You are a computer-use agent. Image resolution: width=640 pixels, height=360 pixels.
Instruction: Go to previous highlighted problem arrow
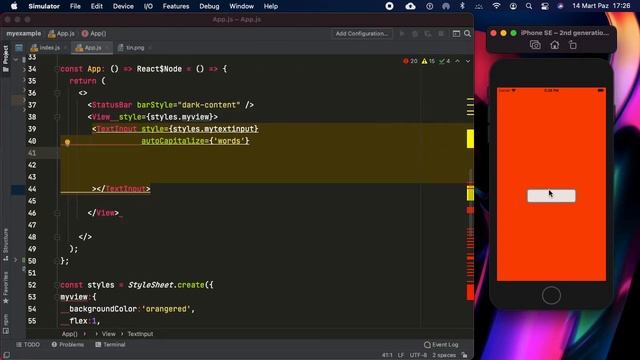[458, 61]
